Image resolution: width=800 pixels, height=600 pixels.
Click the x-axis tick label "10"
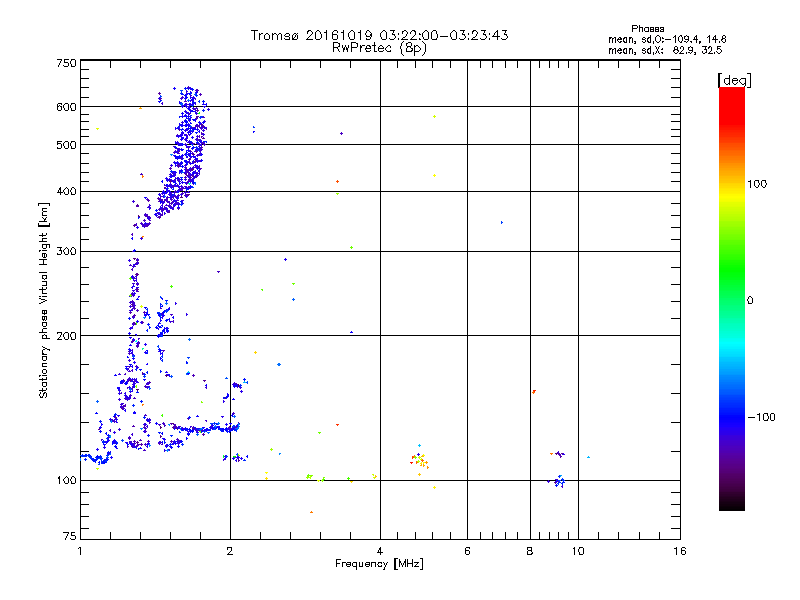[578, 551]
